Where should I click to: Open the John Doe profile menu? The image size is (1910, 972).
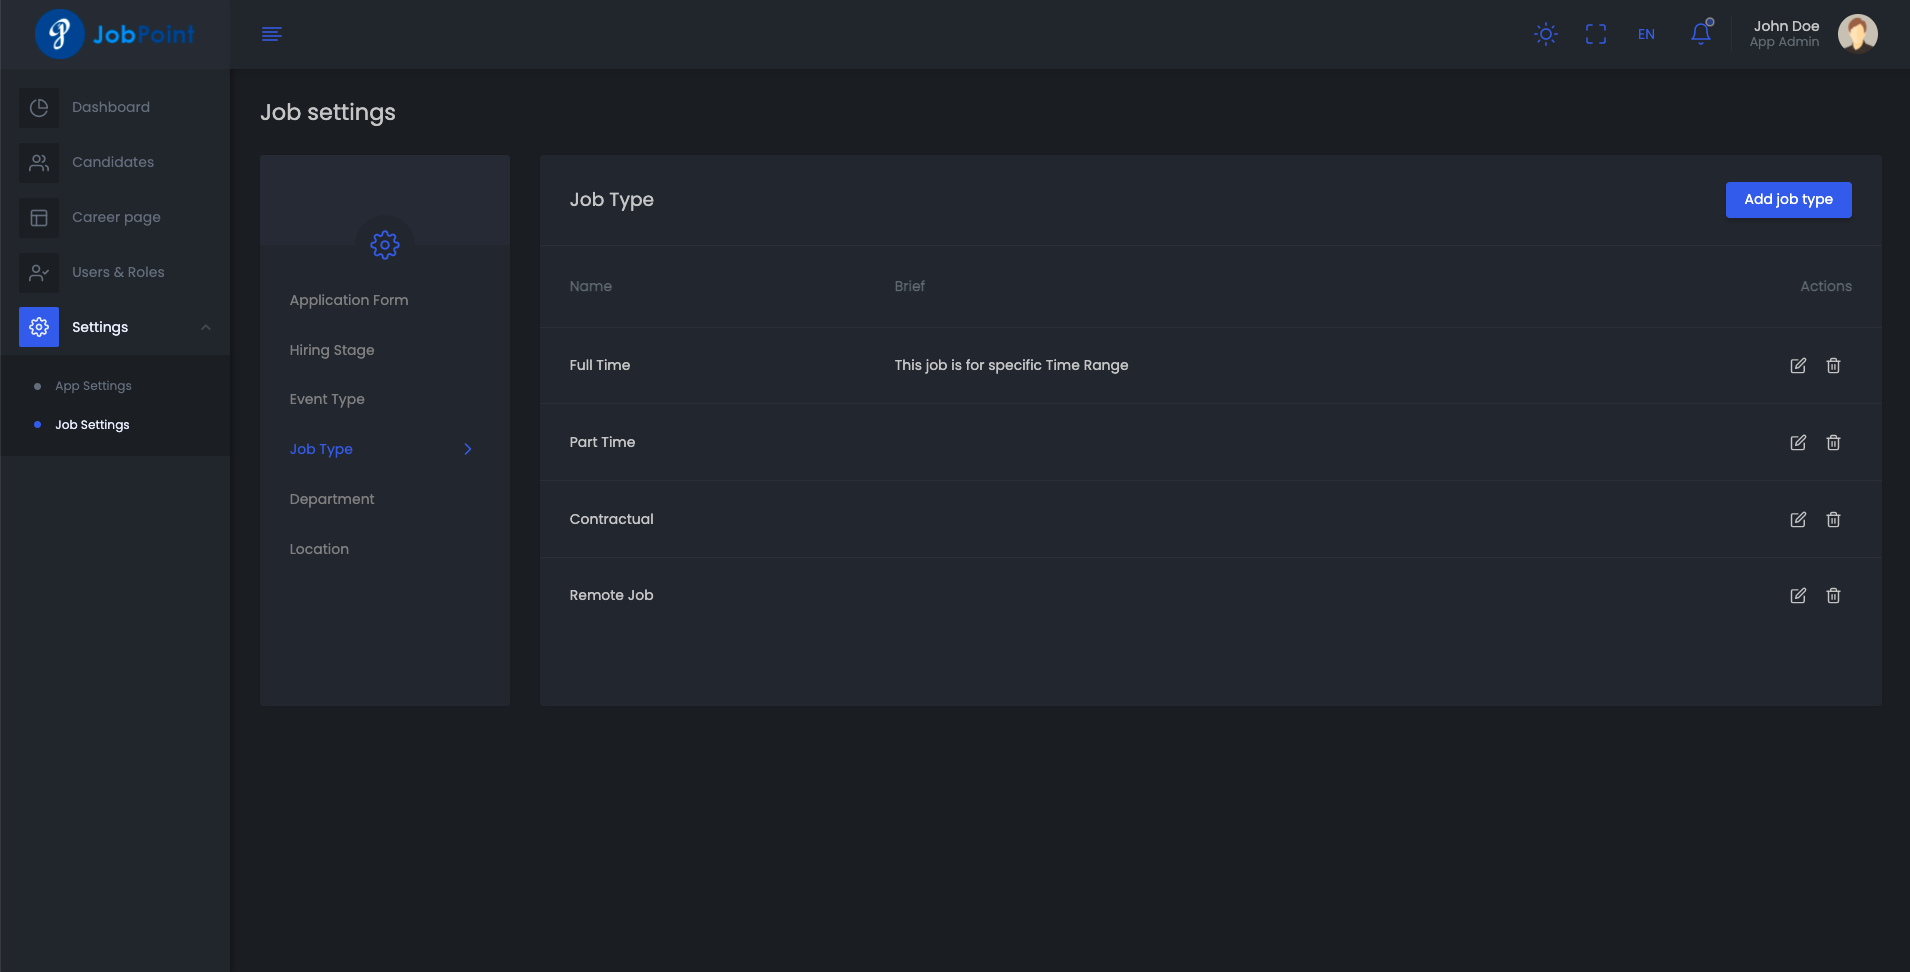point(1785,33)
